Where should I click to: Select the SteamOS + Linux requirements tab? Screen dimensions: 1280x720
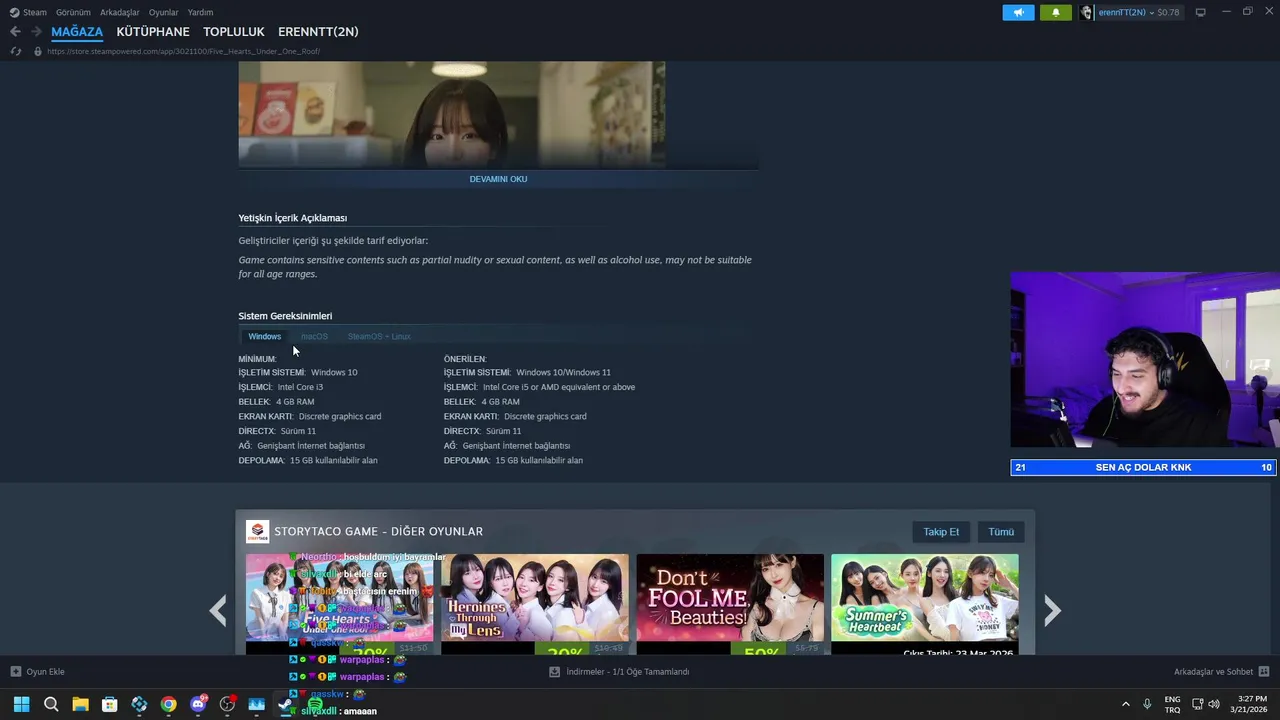pos(379,336)
